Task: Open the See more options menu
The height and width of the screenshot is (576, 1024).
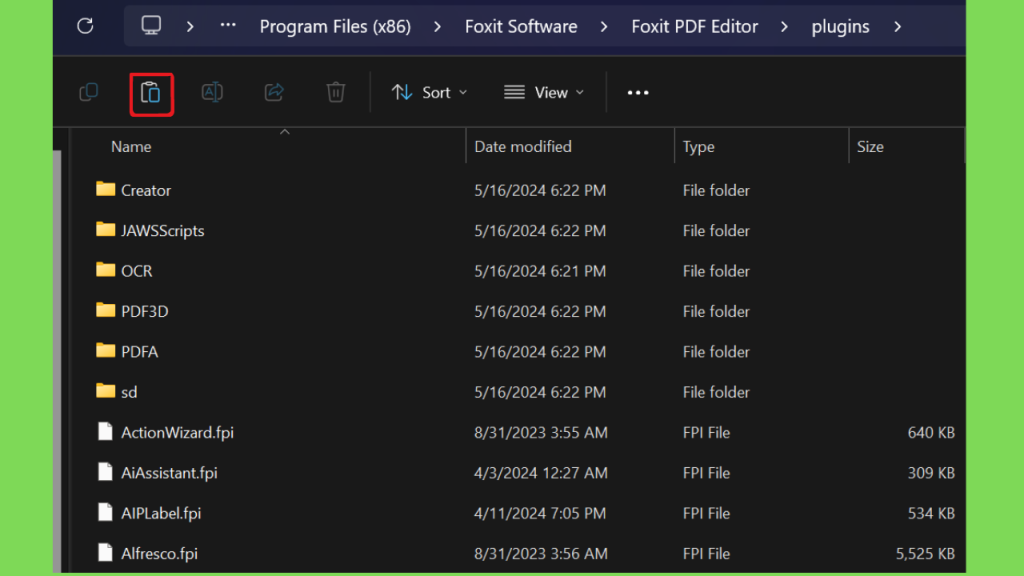Action: (x=638, y=93)
